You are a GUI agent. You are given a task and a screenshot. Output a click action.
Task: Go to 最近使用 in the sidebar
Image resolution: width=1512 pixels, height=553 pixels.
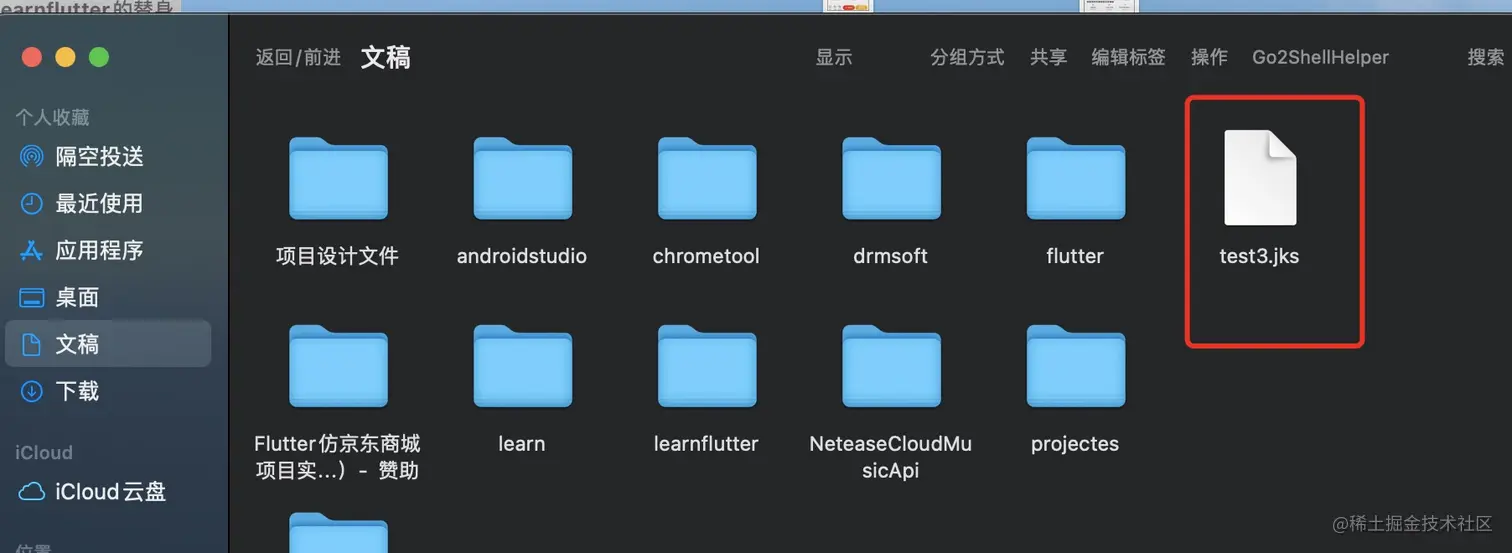[108, 204]
